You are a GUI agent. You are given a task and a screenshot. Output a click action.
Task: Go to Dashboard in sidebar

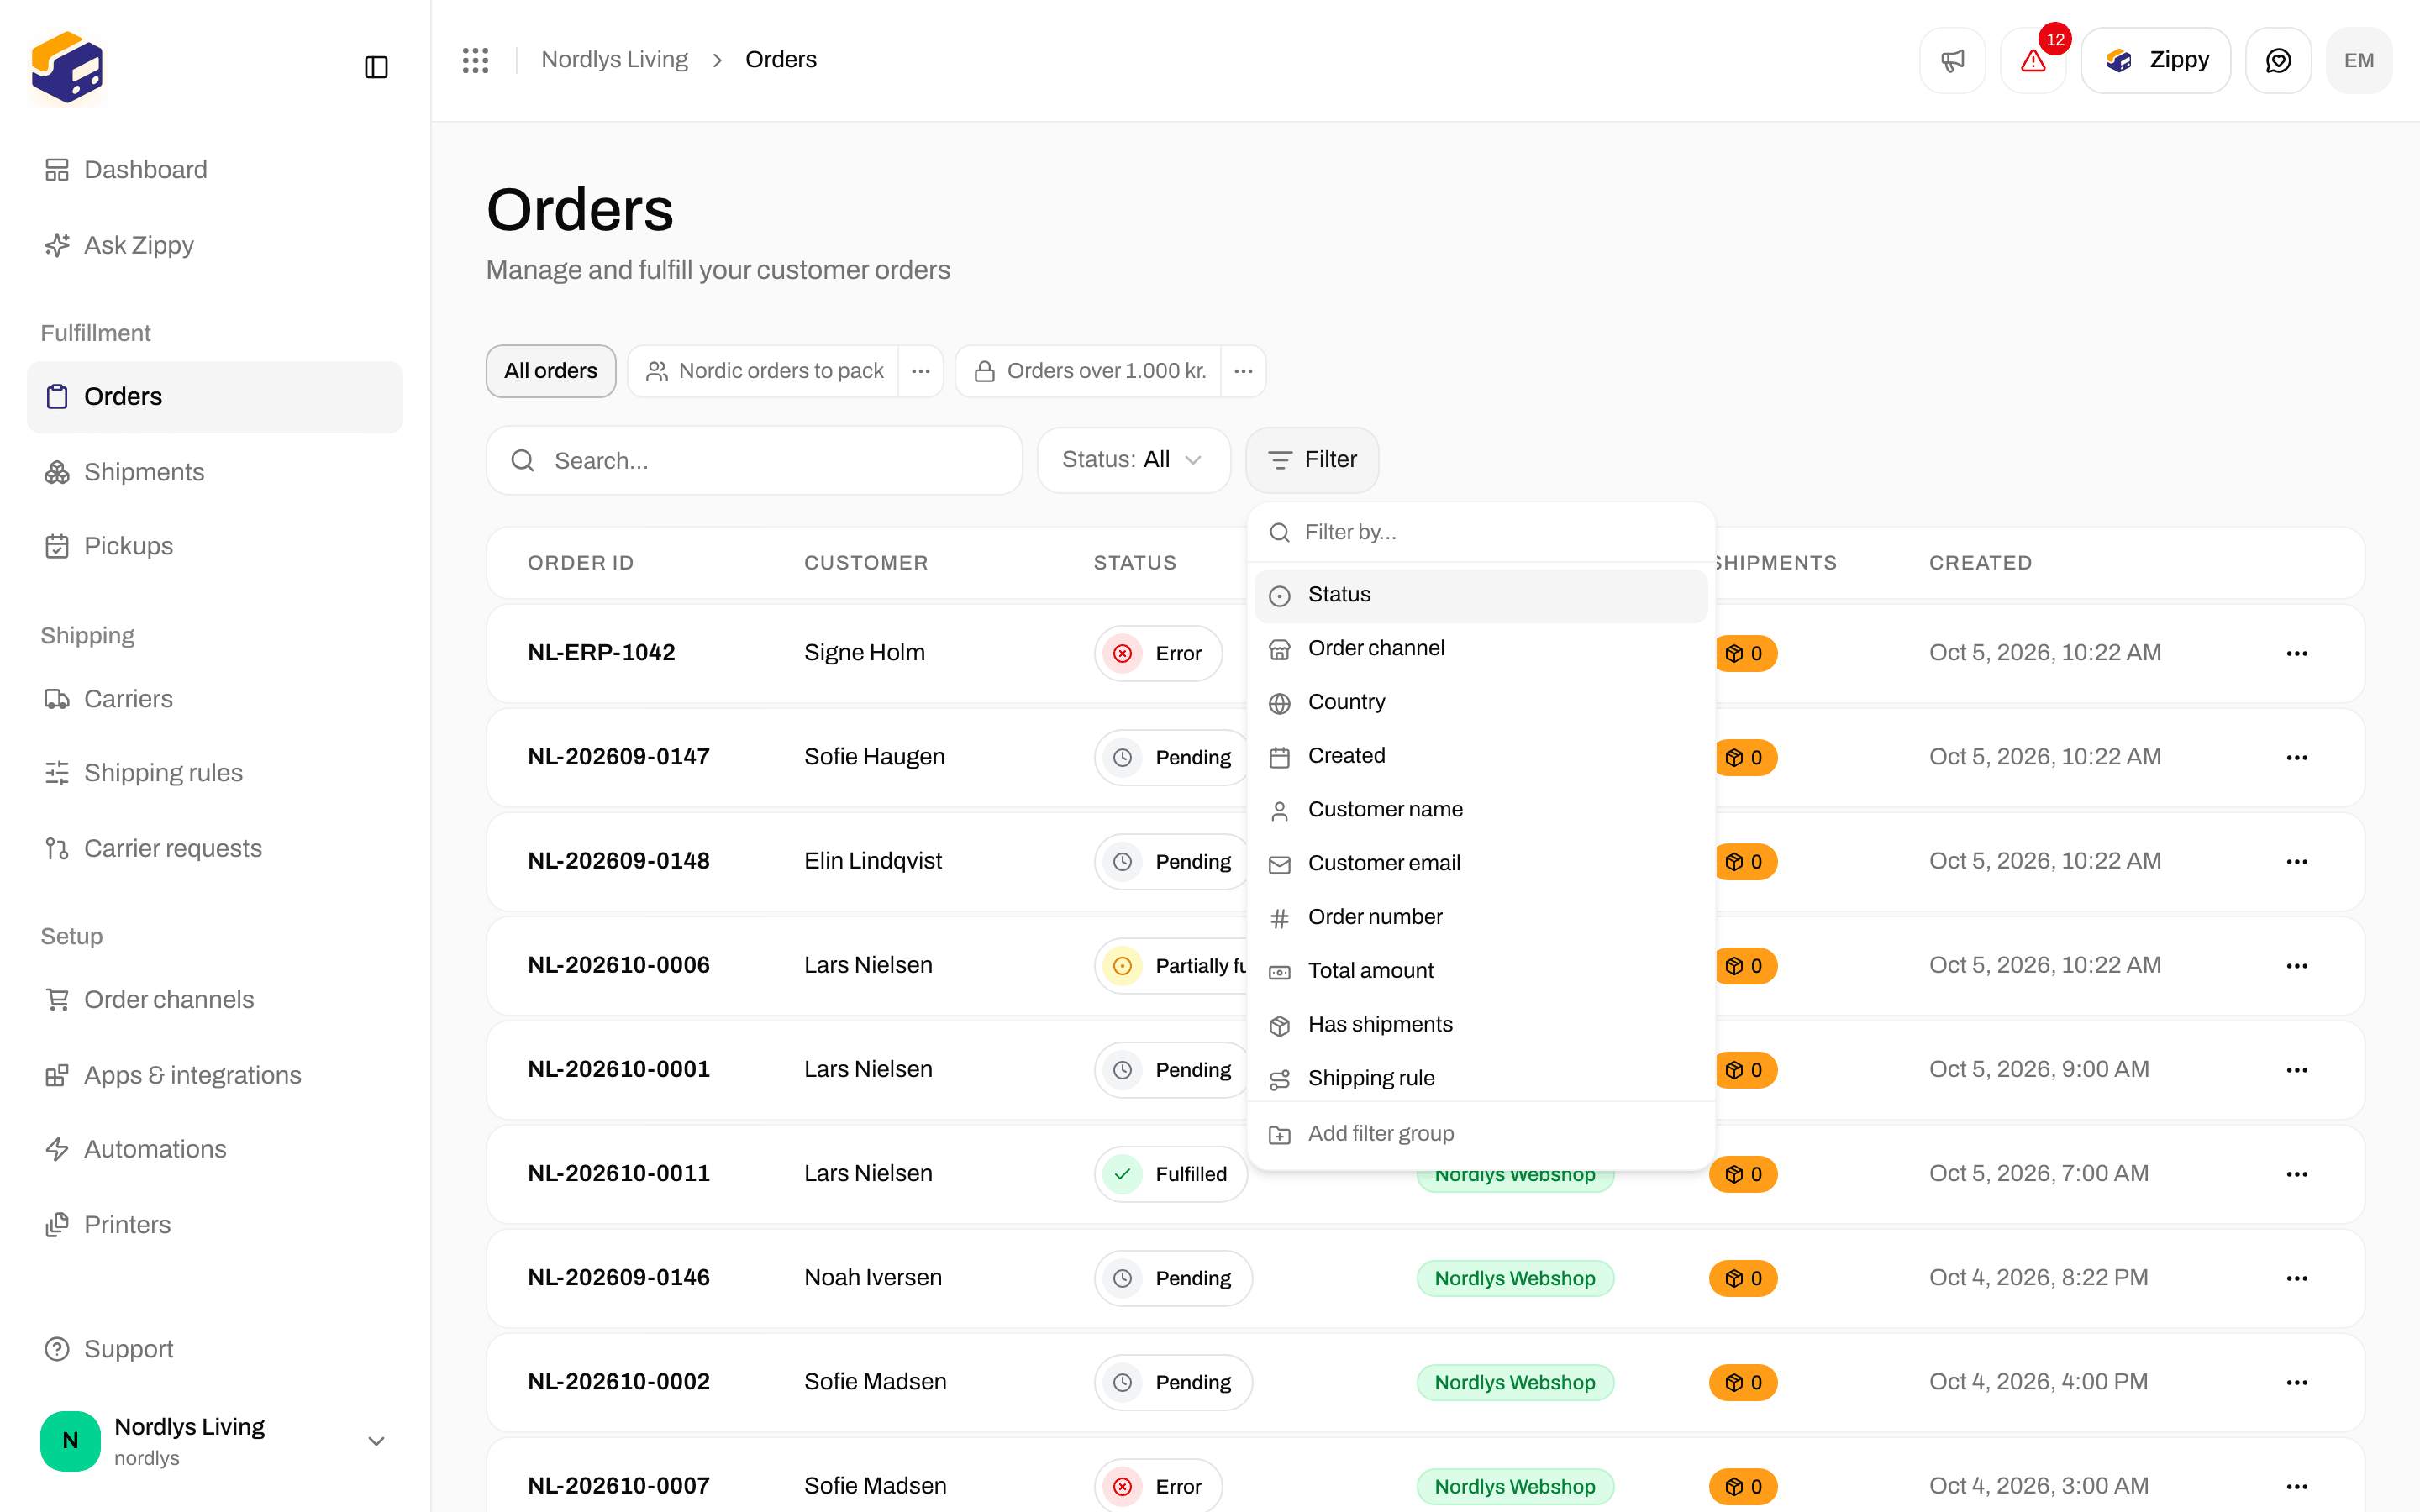click(x=215, y=170)
